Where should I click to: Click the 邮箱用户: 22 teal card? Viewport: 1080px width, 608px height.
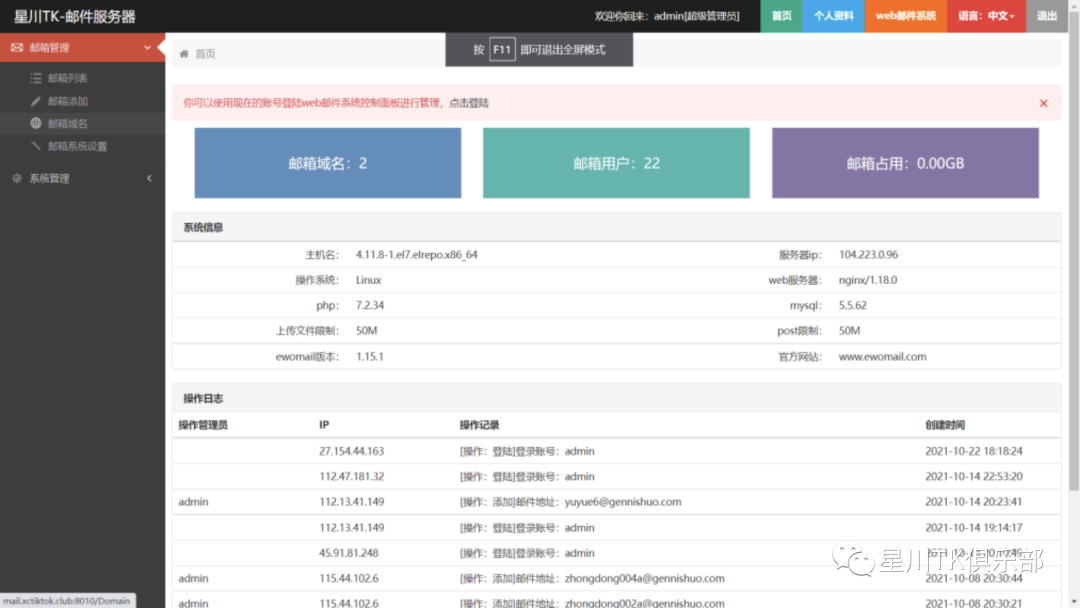tap(616, 163)
